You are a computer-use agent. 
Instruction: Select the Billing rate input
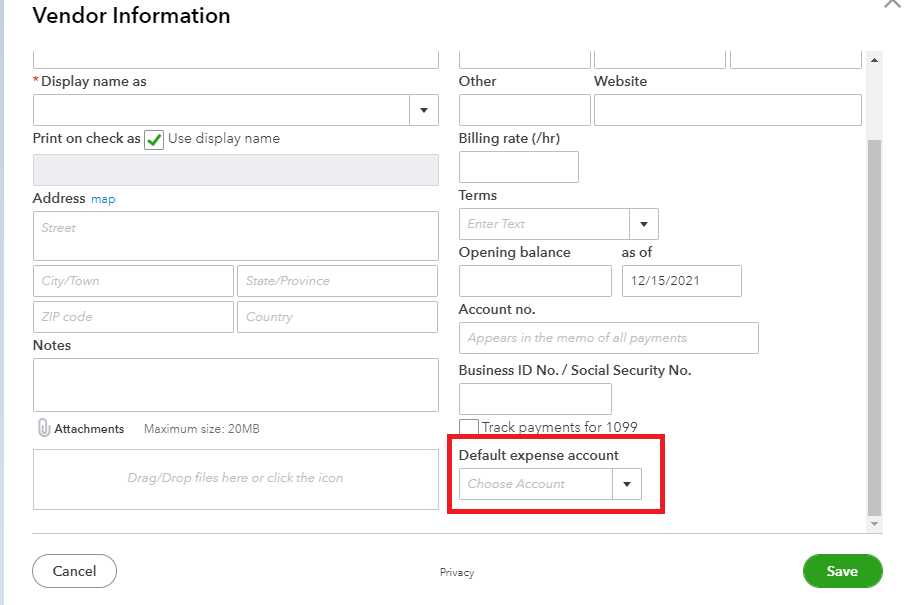click(518, 167)
